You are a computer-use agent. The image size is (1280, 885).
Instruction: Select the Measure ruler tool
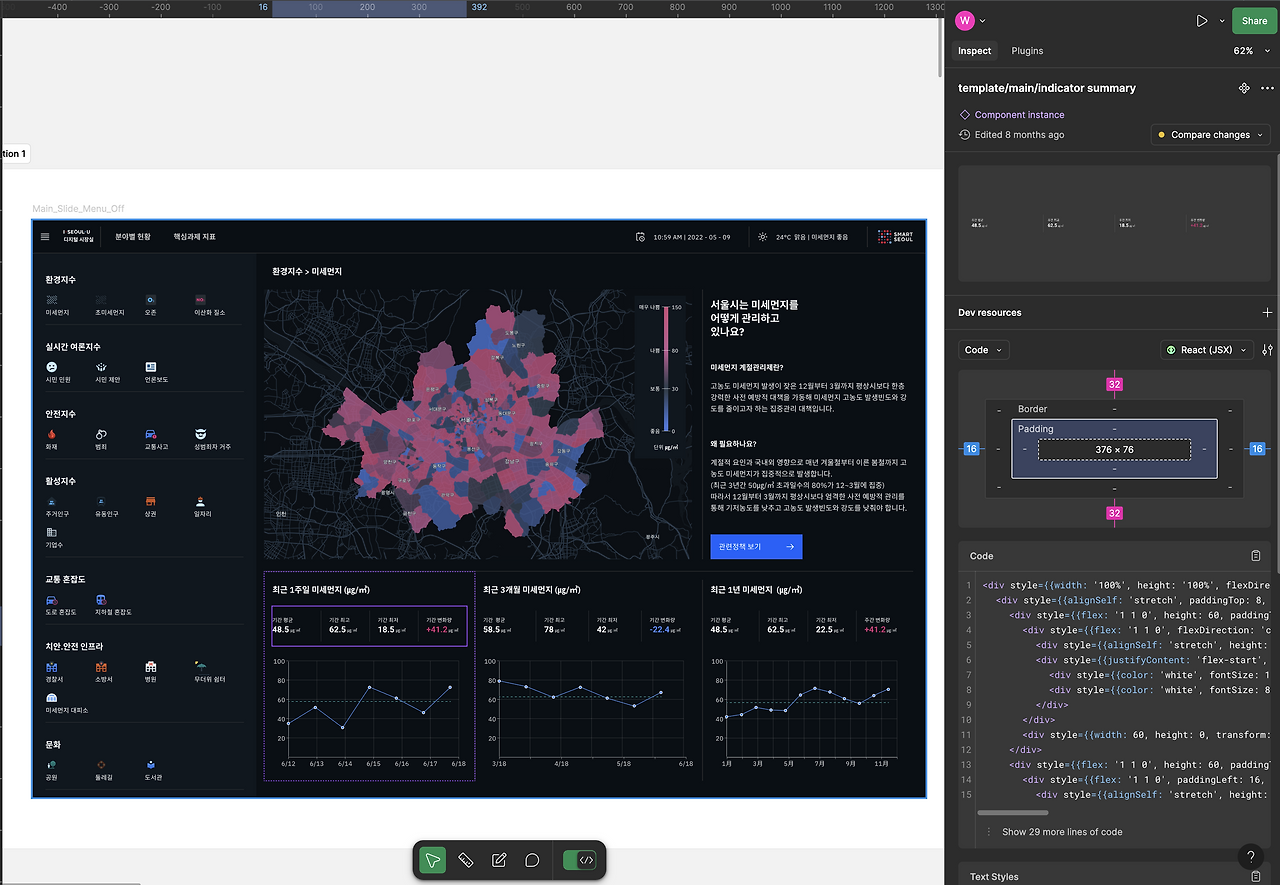[465, 860]
